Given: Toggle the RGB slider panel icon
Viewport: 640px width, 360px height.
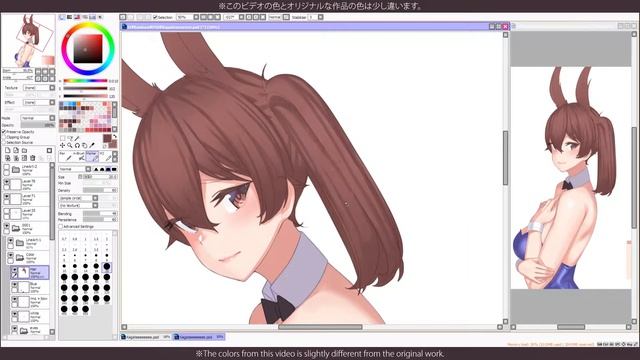Looking at the screenshot, I should [x=69, y=17].
